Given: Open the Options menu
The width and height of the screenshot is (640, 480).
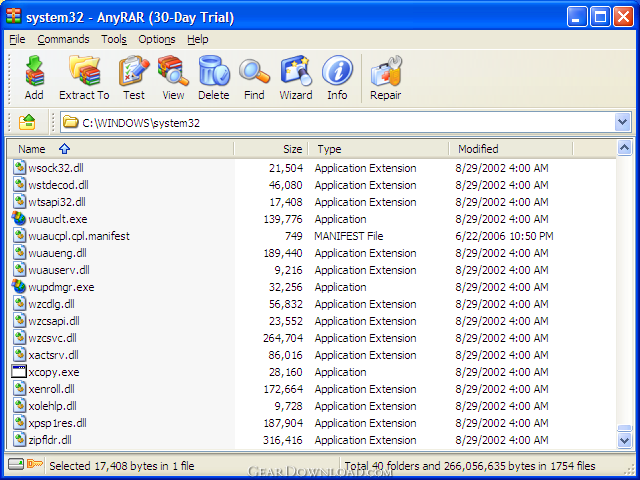Looking at the screenshot, I should pos(157,39).
